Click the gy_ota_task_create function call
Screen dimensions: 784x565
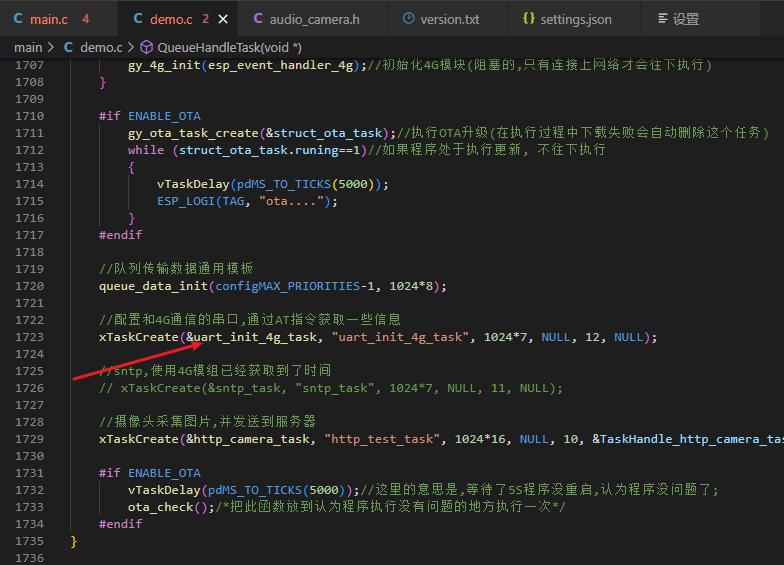tap(193, 133)
